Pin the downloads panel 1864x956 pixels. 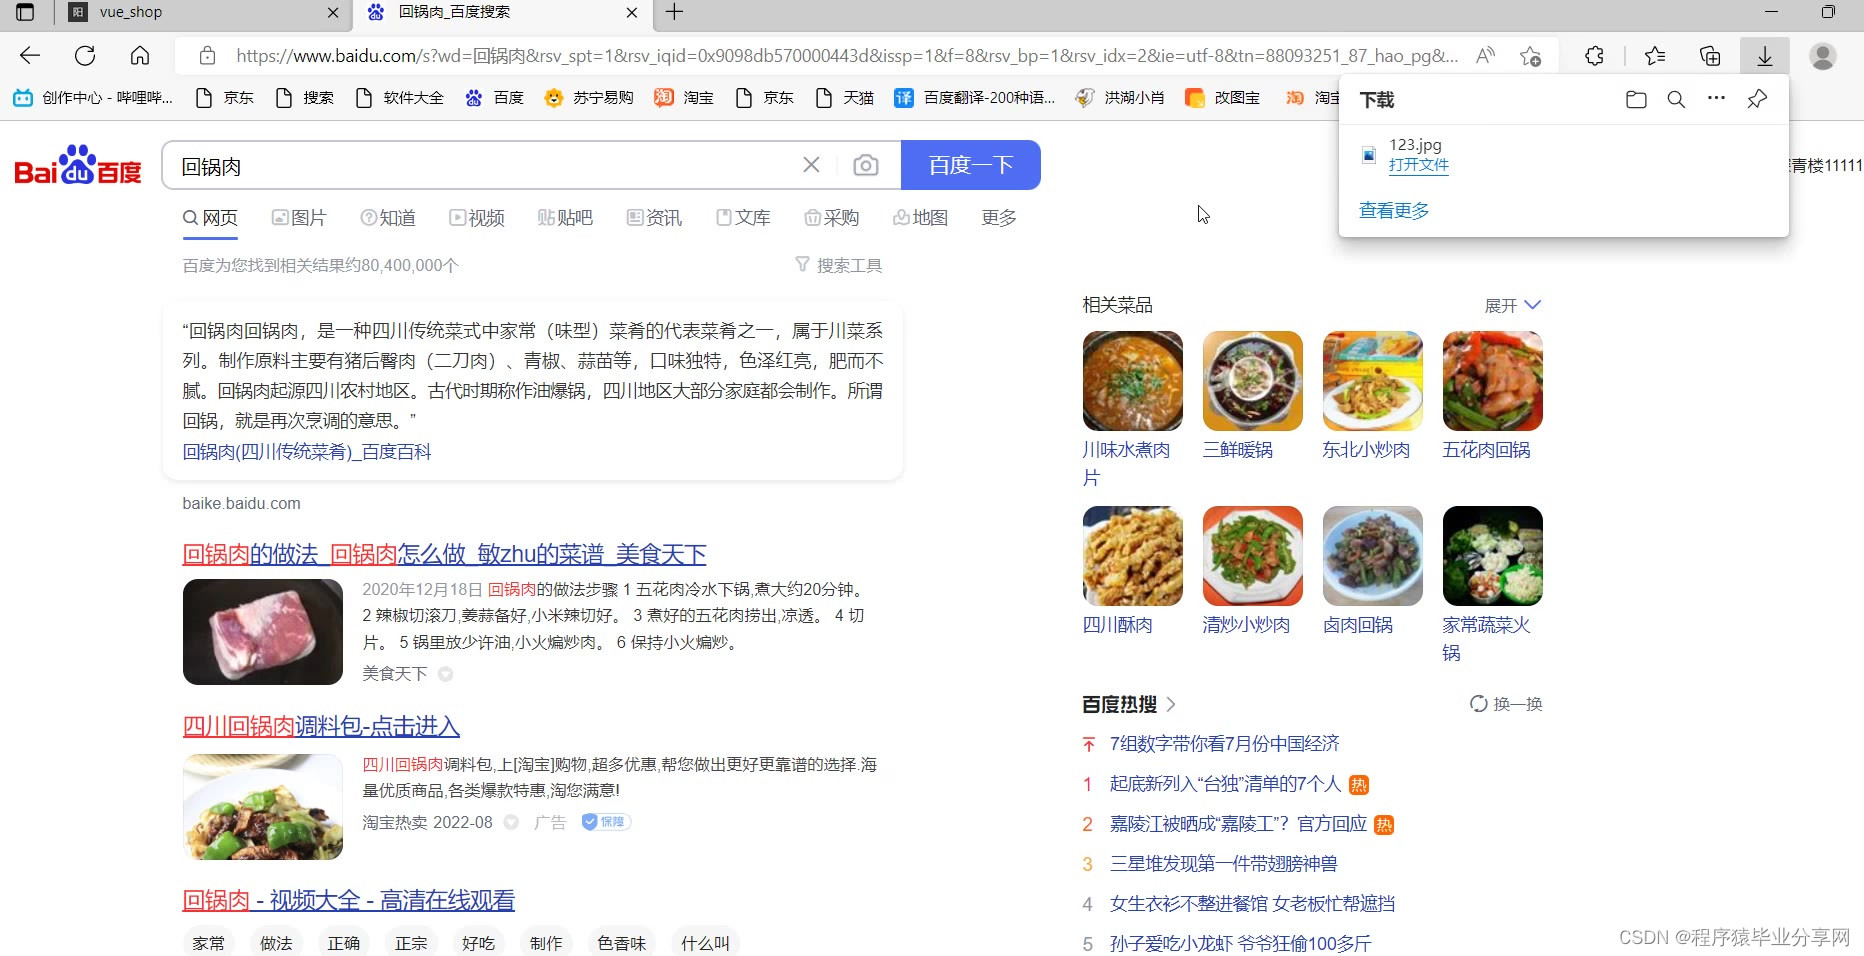(1757, 99)
